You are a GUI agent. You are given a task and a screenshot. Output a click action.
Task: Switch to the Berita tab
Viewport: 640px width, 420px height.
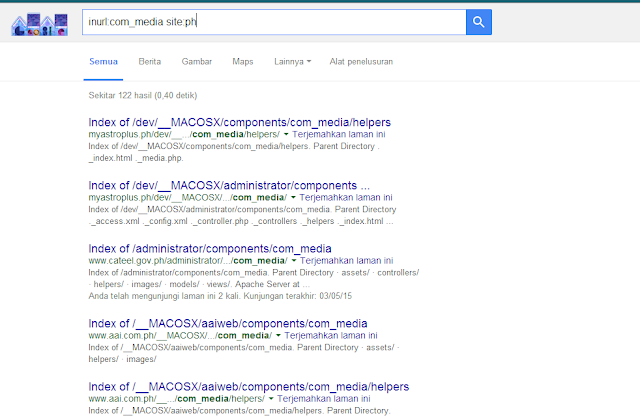(x=149, y=62)
